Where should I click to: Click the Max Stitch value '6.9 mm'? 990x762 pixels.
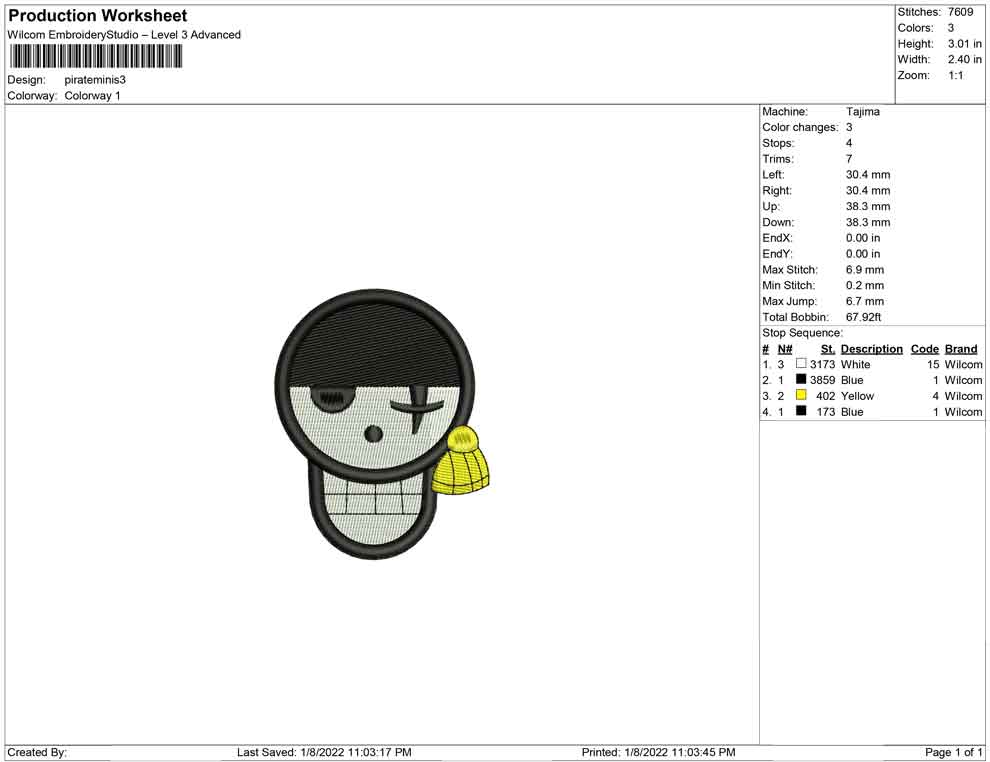click(865, 270)
